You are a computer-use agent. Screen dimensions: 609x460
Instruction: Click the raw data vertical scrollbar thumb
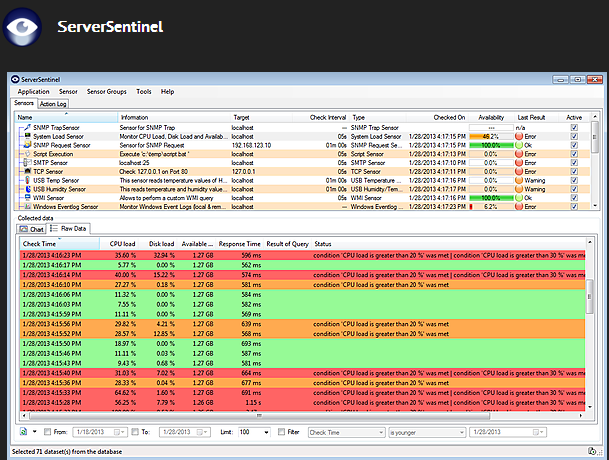pos(590,296)
